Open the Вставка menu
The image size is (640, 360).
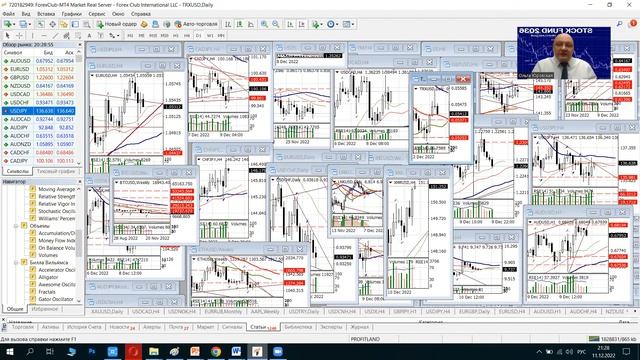(x=46, y=14)
